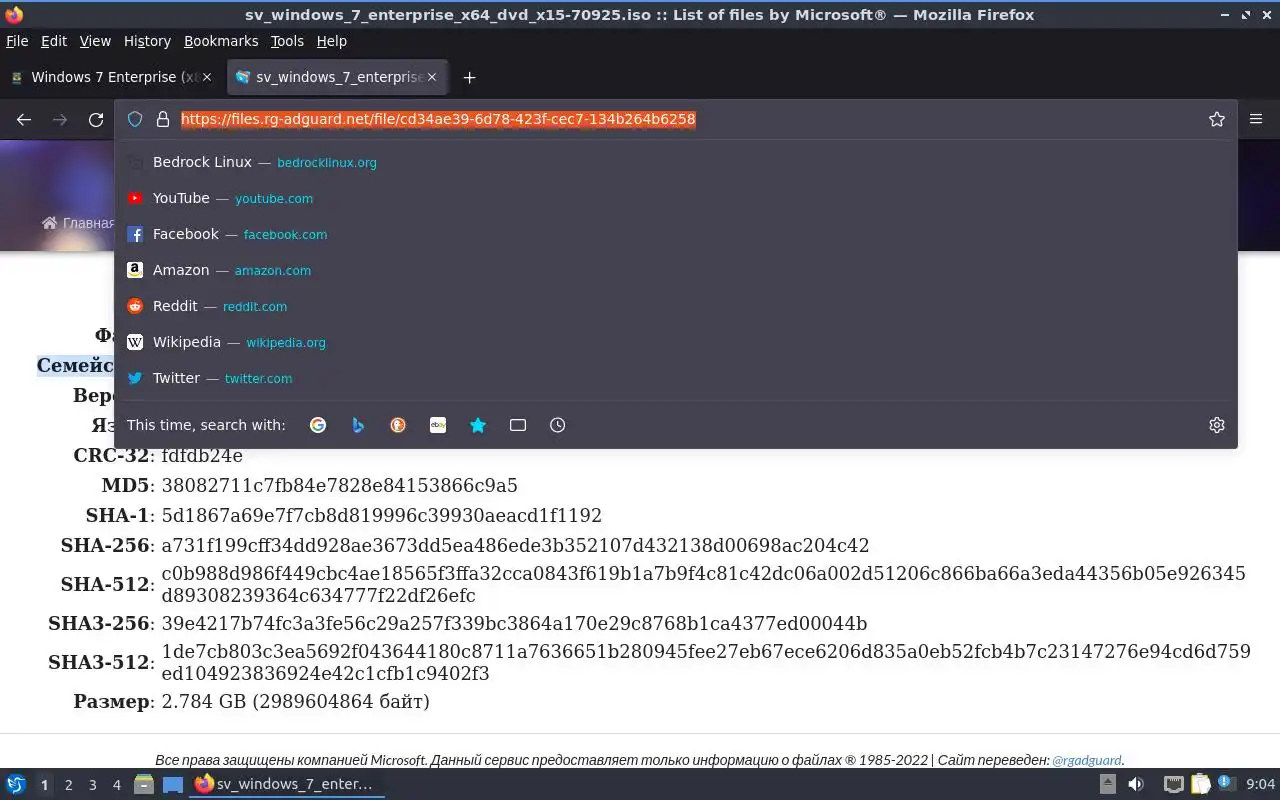
Task: Open the clipboard manager tray icon
Action: 1200,784
